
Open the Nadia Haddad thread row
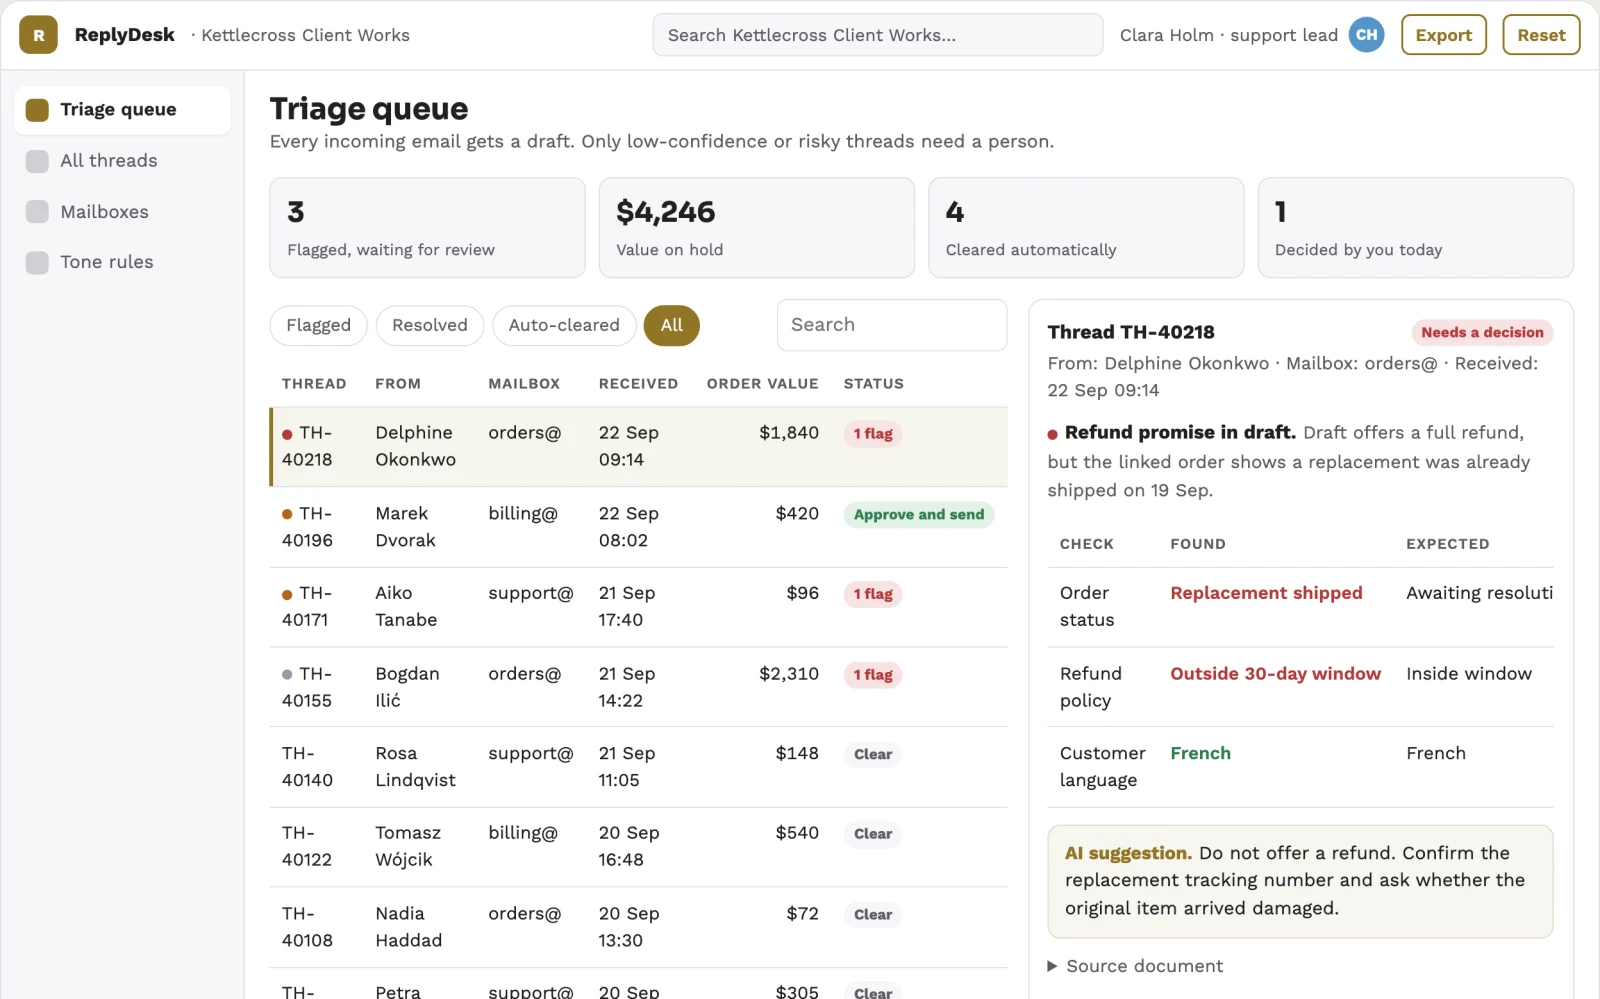638,927
